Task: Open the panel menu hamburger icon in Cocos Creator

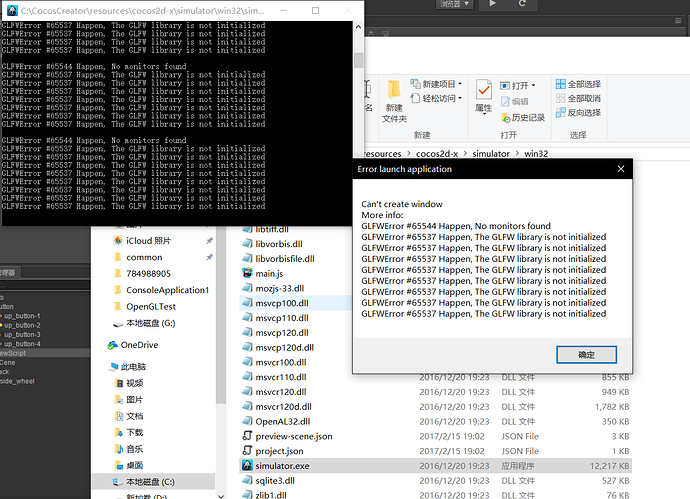Action: coord(678,21)
